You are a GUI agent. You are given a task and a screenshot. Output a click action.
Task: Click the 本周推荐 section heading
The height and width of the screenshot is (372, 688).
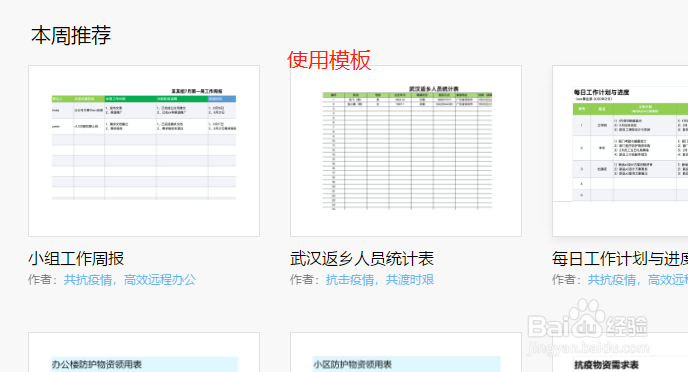click(71, 36)
